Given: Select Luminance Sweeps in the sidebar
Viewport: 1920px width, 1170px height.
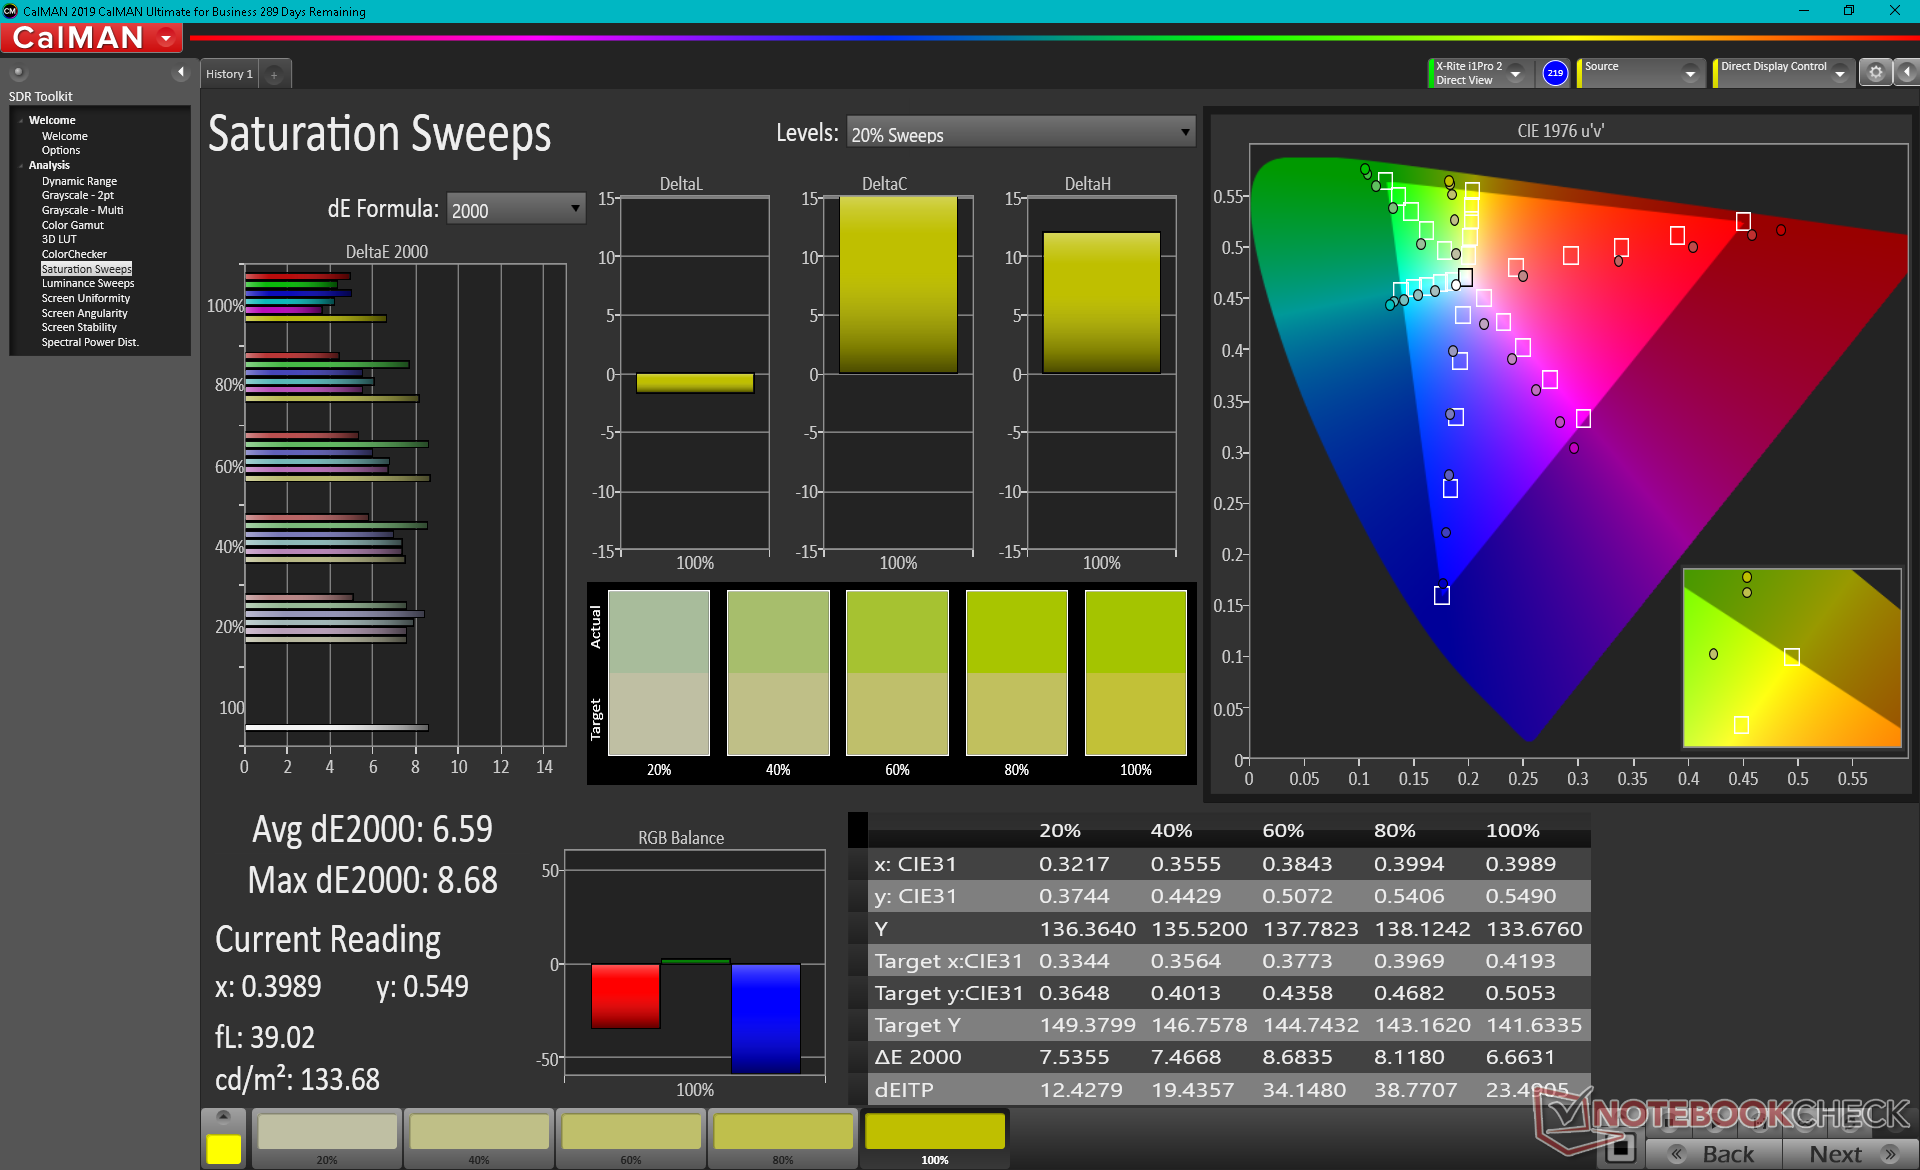Looking at the screenshot, I should (88, 284).
